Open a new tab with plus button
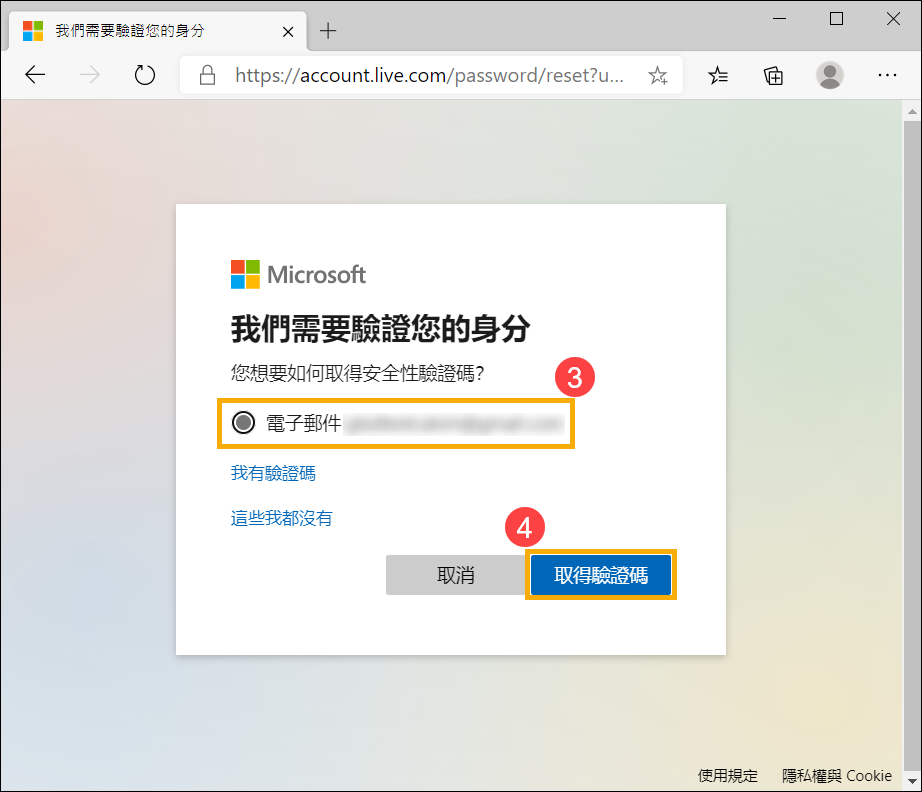922x792 pixels. [328, 31]
